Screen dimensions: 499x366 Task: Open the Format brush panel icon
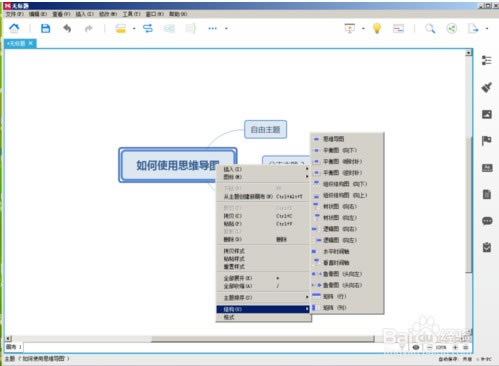pos(487,87)
